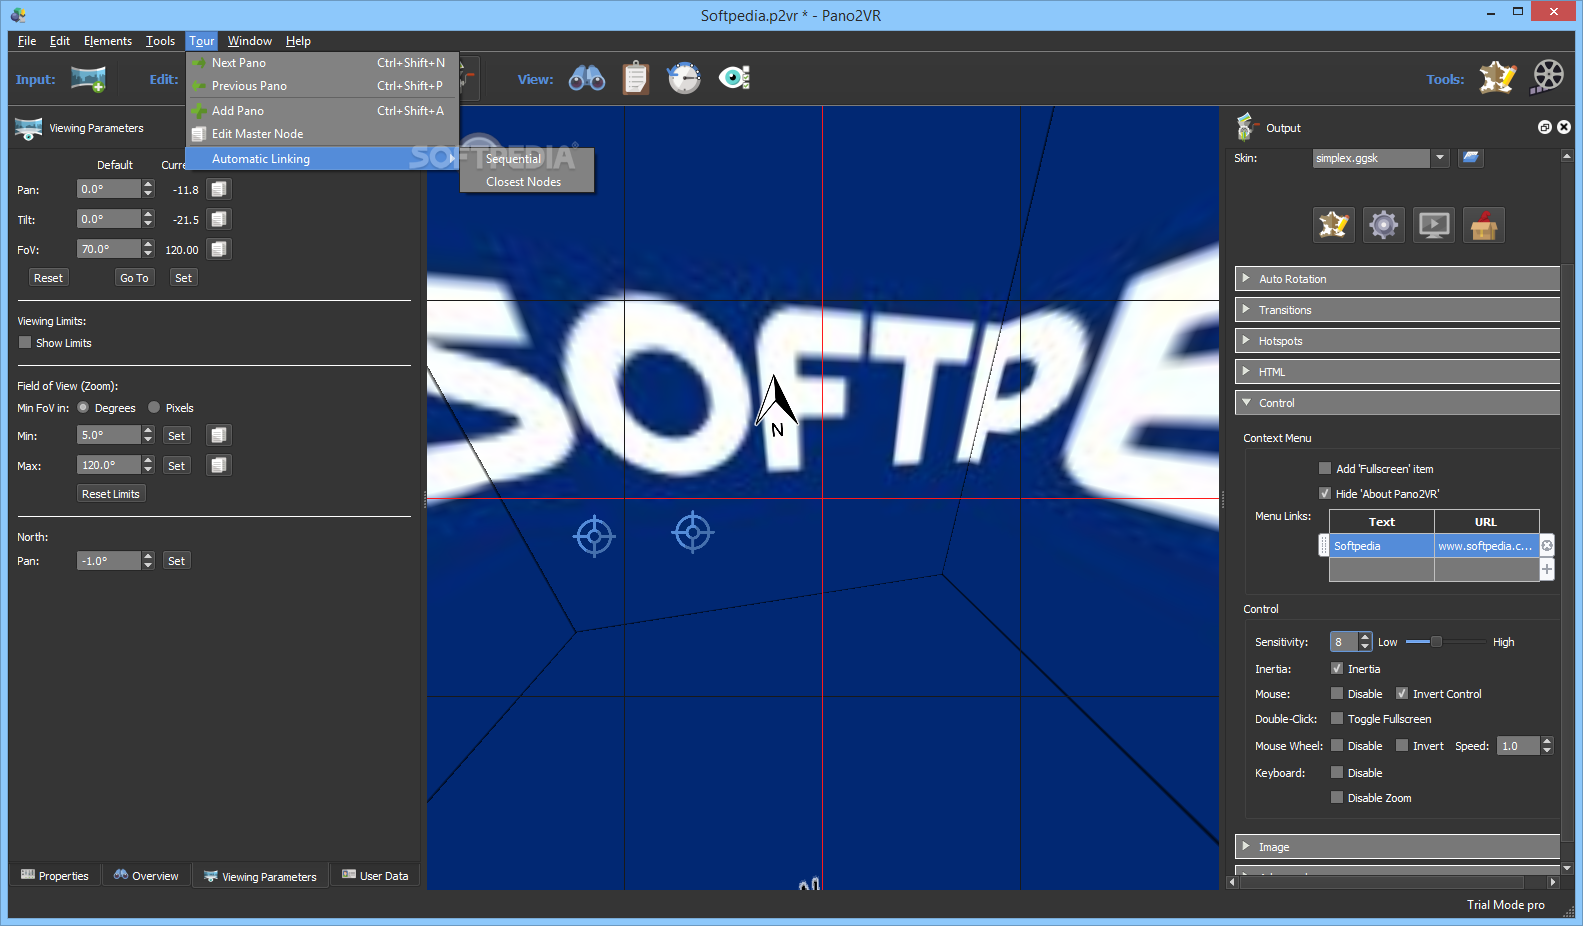Increase the default Pan spinner value
The width and height of the screenshot is (1583, 926).
[148, 184]
